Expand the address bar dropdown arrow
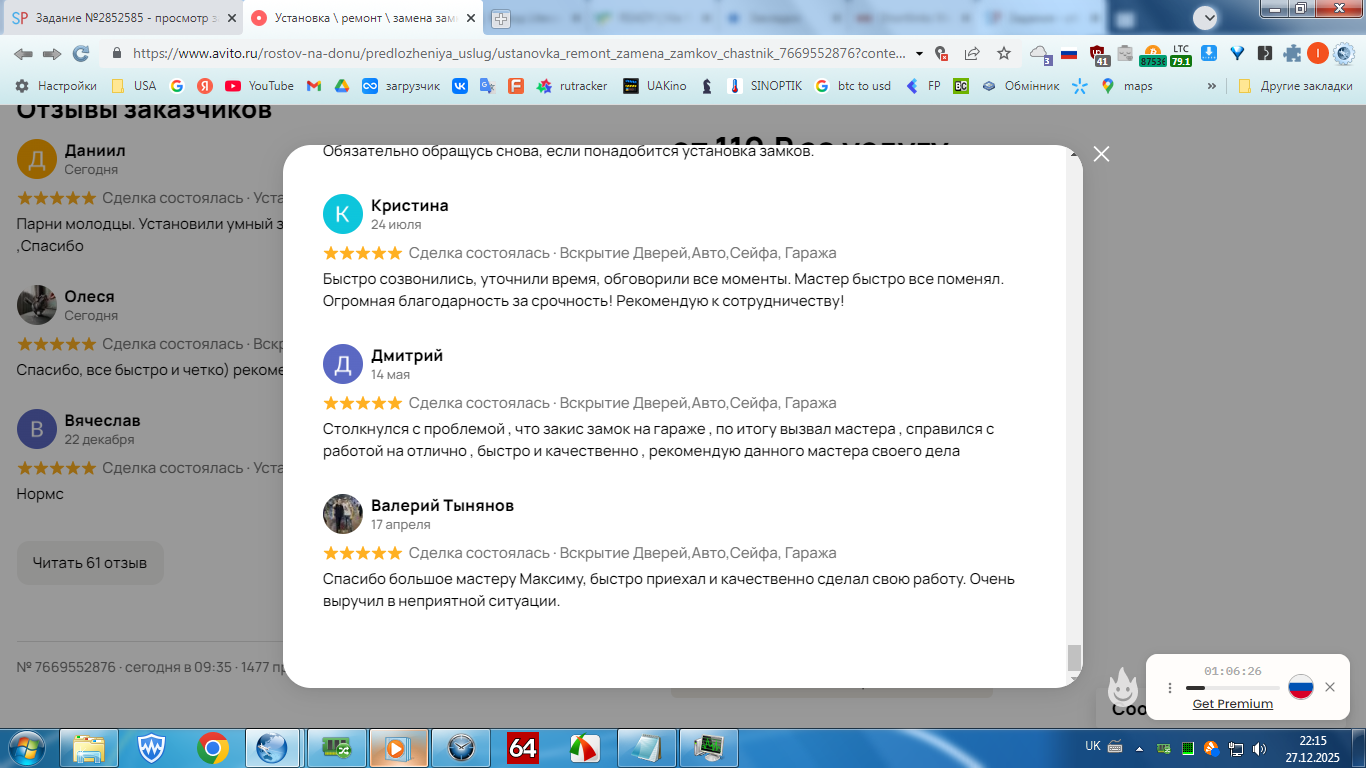The width and height of the screenshot is (1366, 768). [x=919, y=54]
